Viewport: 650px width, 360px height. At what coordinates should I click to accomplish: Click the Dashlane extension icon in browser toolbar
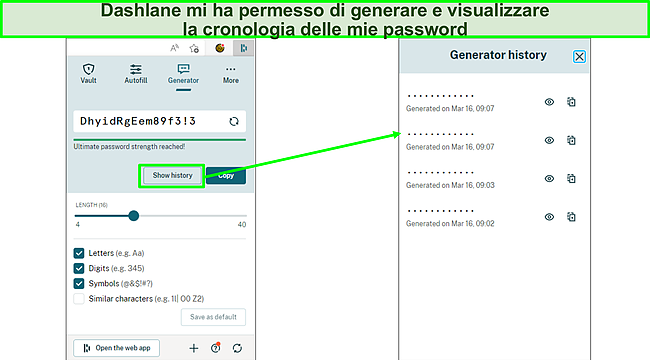[243, 49]
